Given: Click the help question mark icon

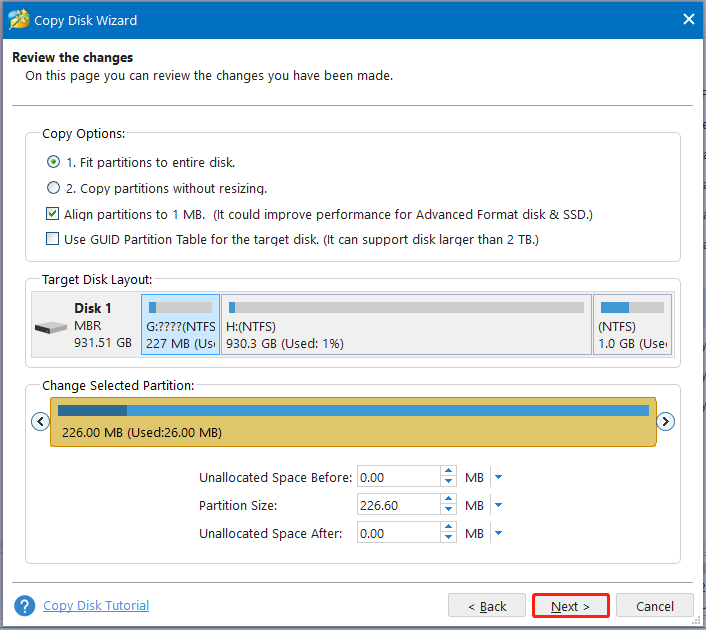Looking at the screenshot, I should click(25, 605).
